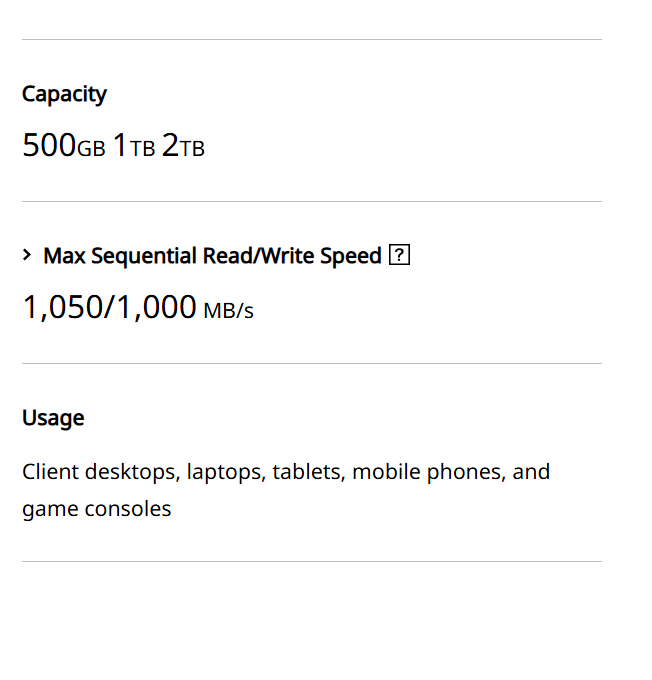Viewport: 652px width, 680px height.
Task: Click the 1,050 read speed number
Action: 59,308
